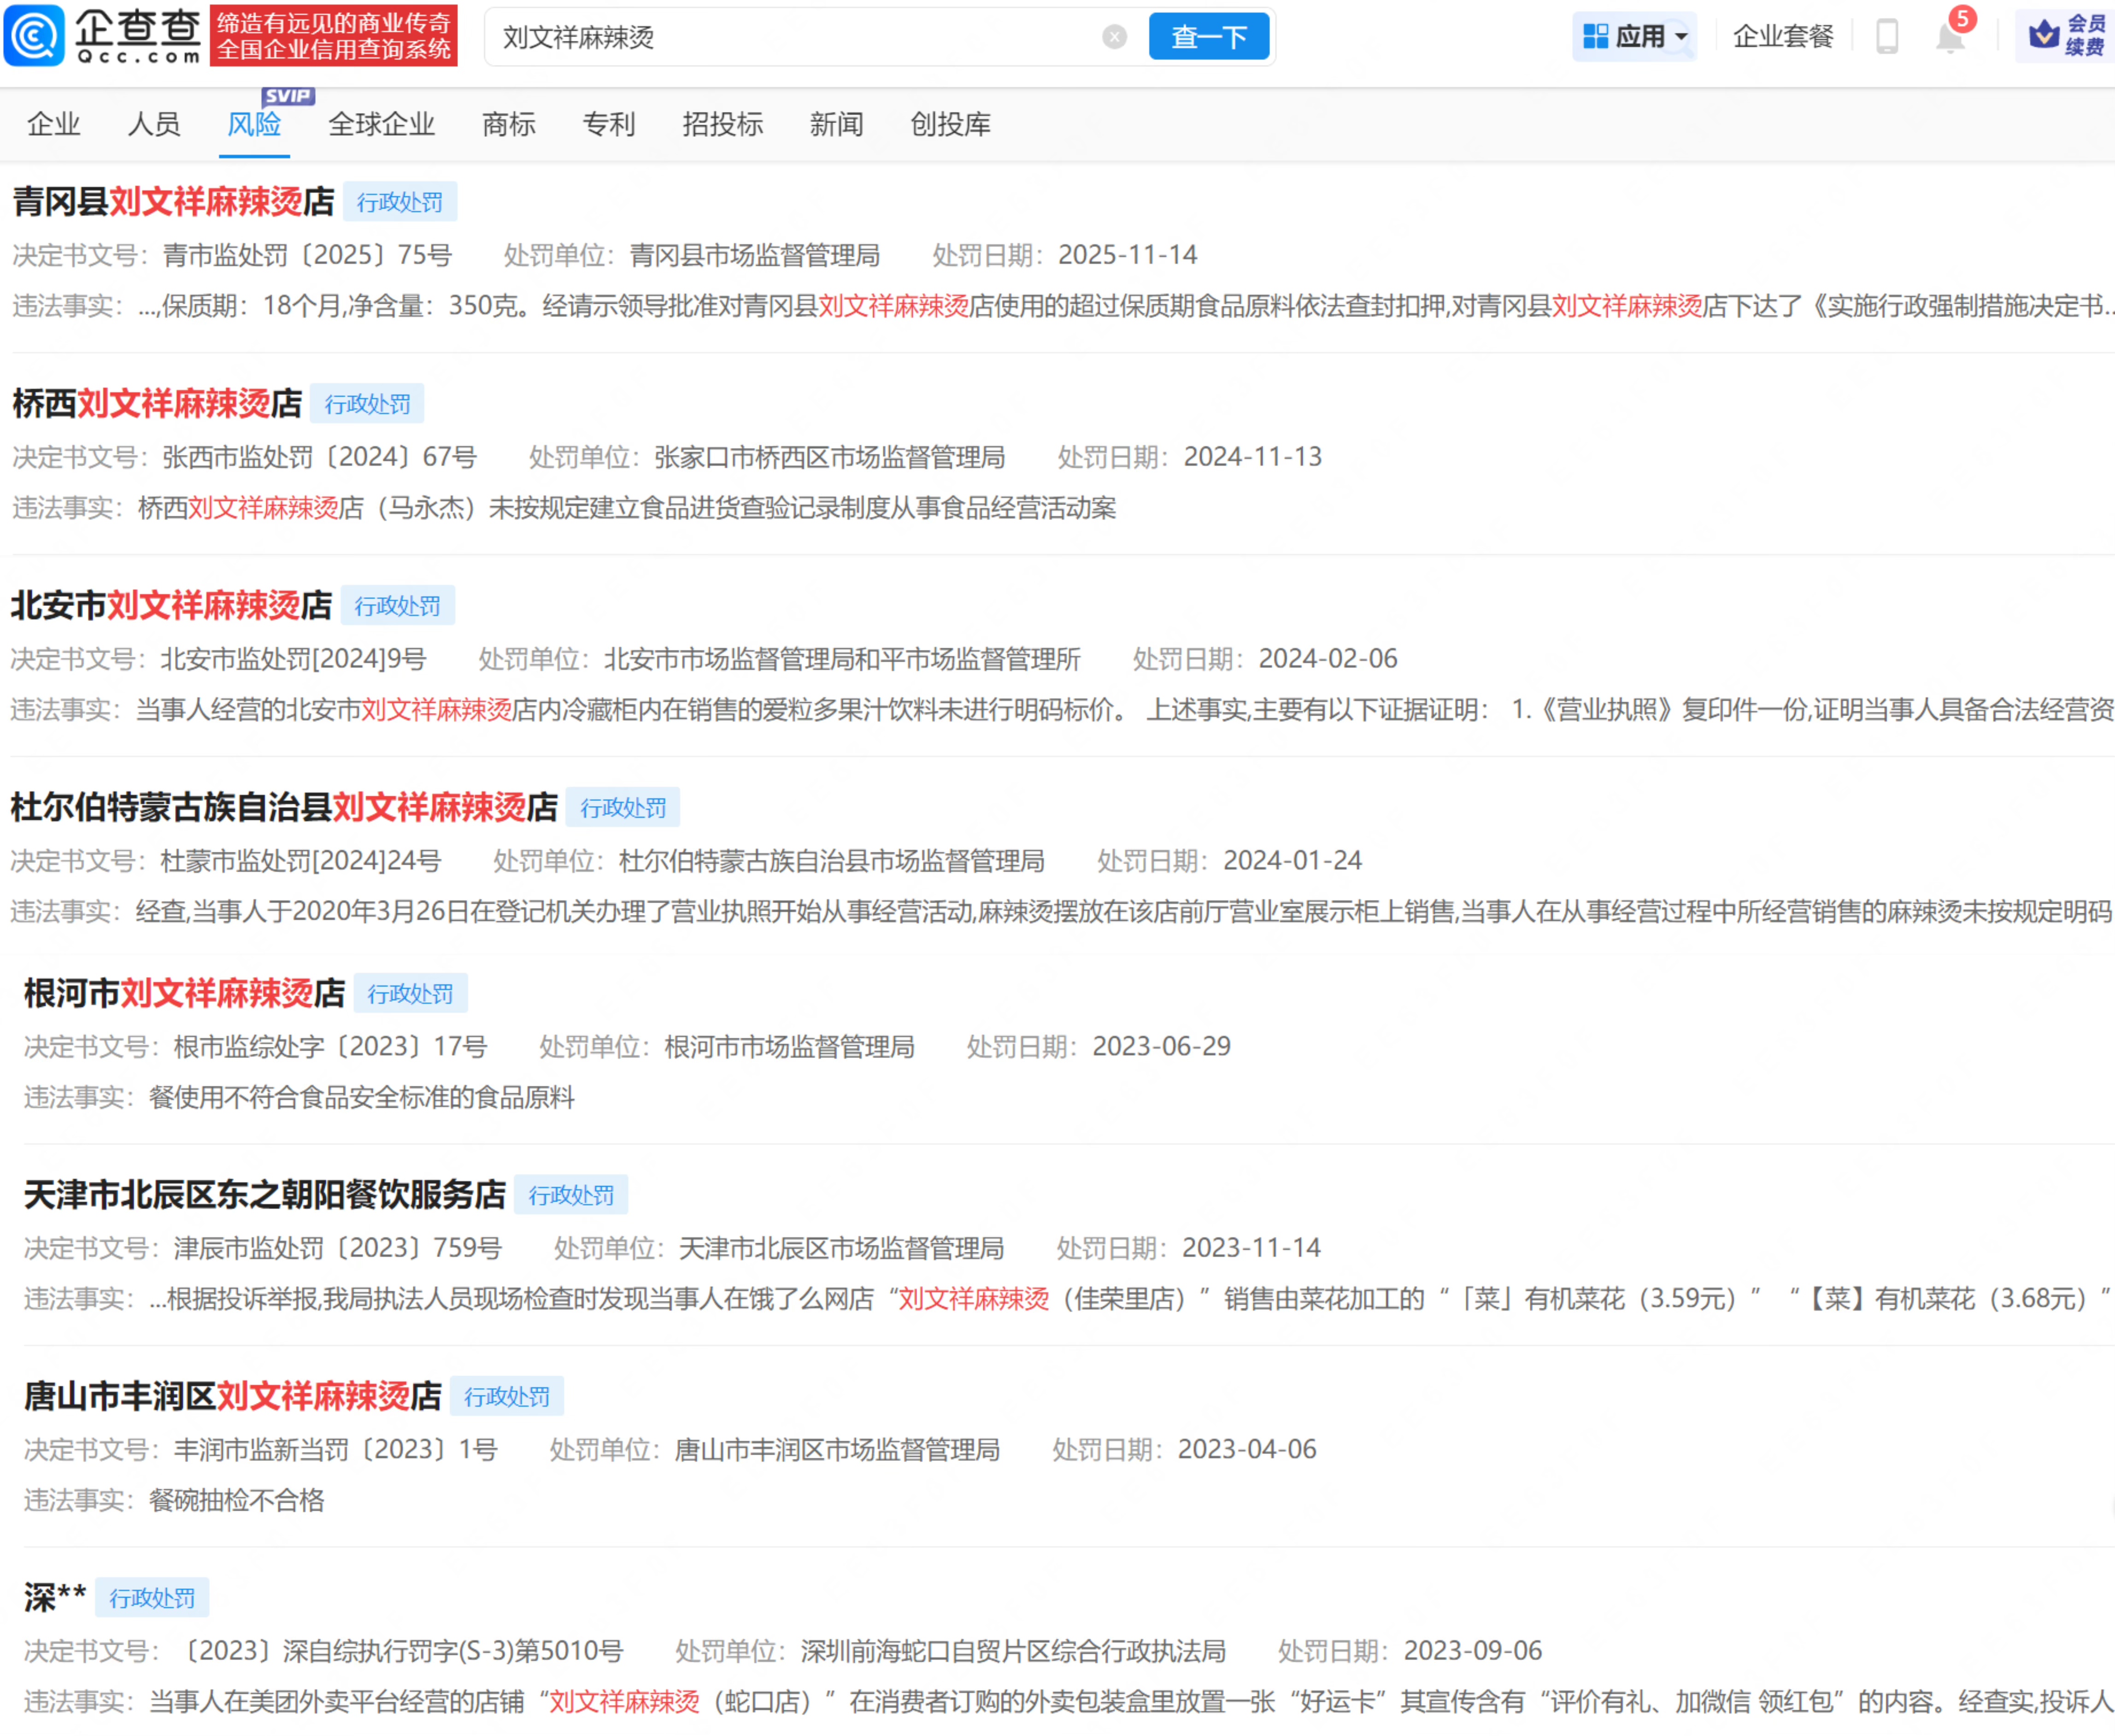
Task: Select the 商标 tab
Action: pyautogui.click(x=508, y=124)
